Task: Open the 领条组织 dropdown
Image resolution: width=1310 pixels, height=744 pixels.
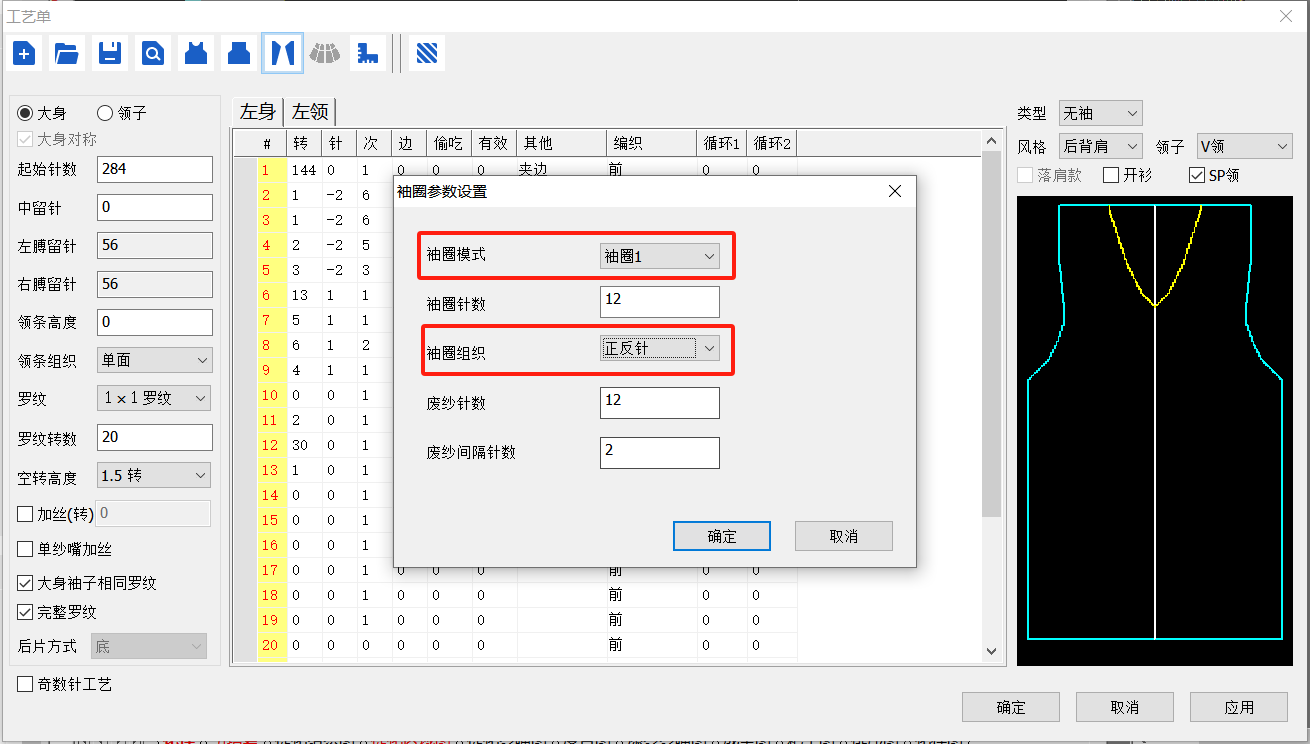Action: point(154,360)
